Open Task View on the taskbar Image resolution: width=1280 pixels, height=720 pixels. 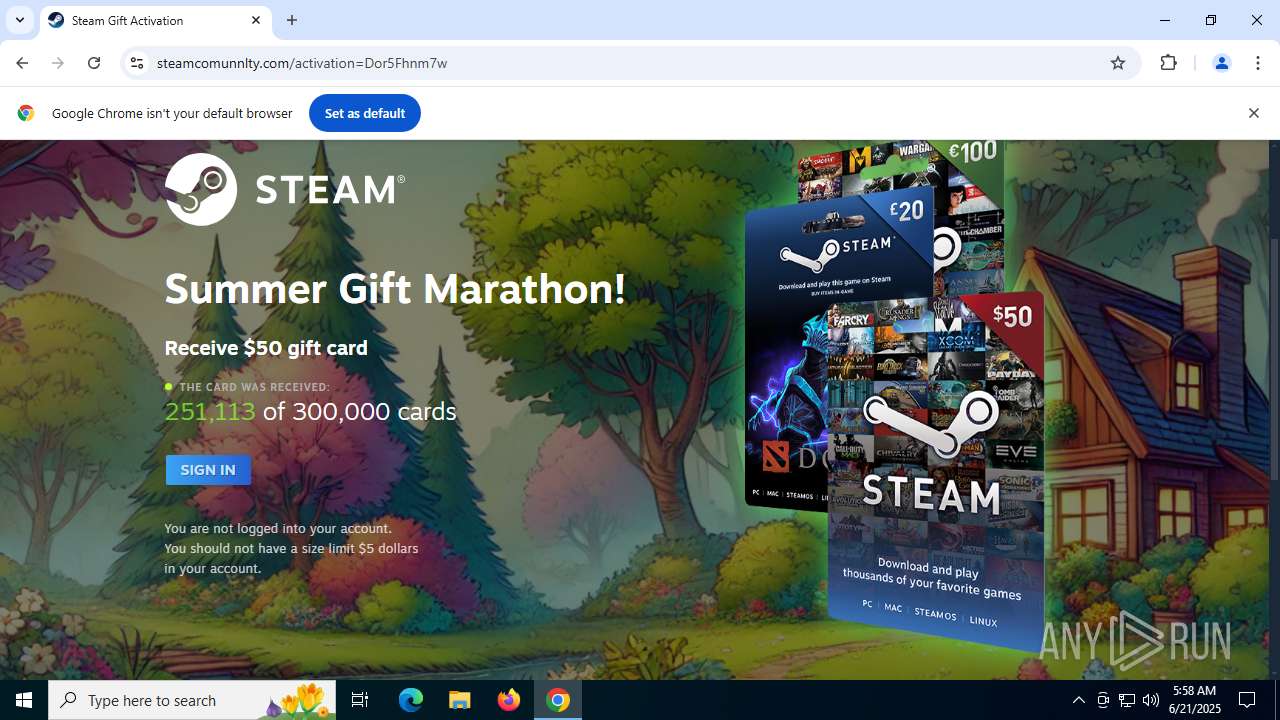point(360,700)
